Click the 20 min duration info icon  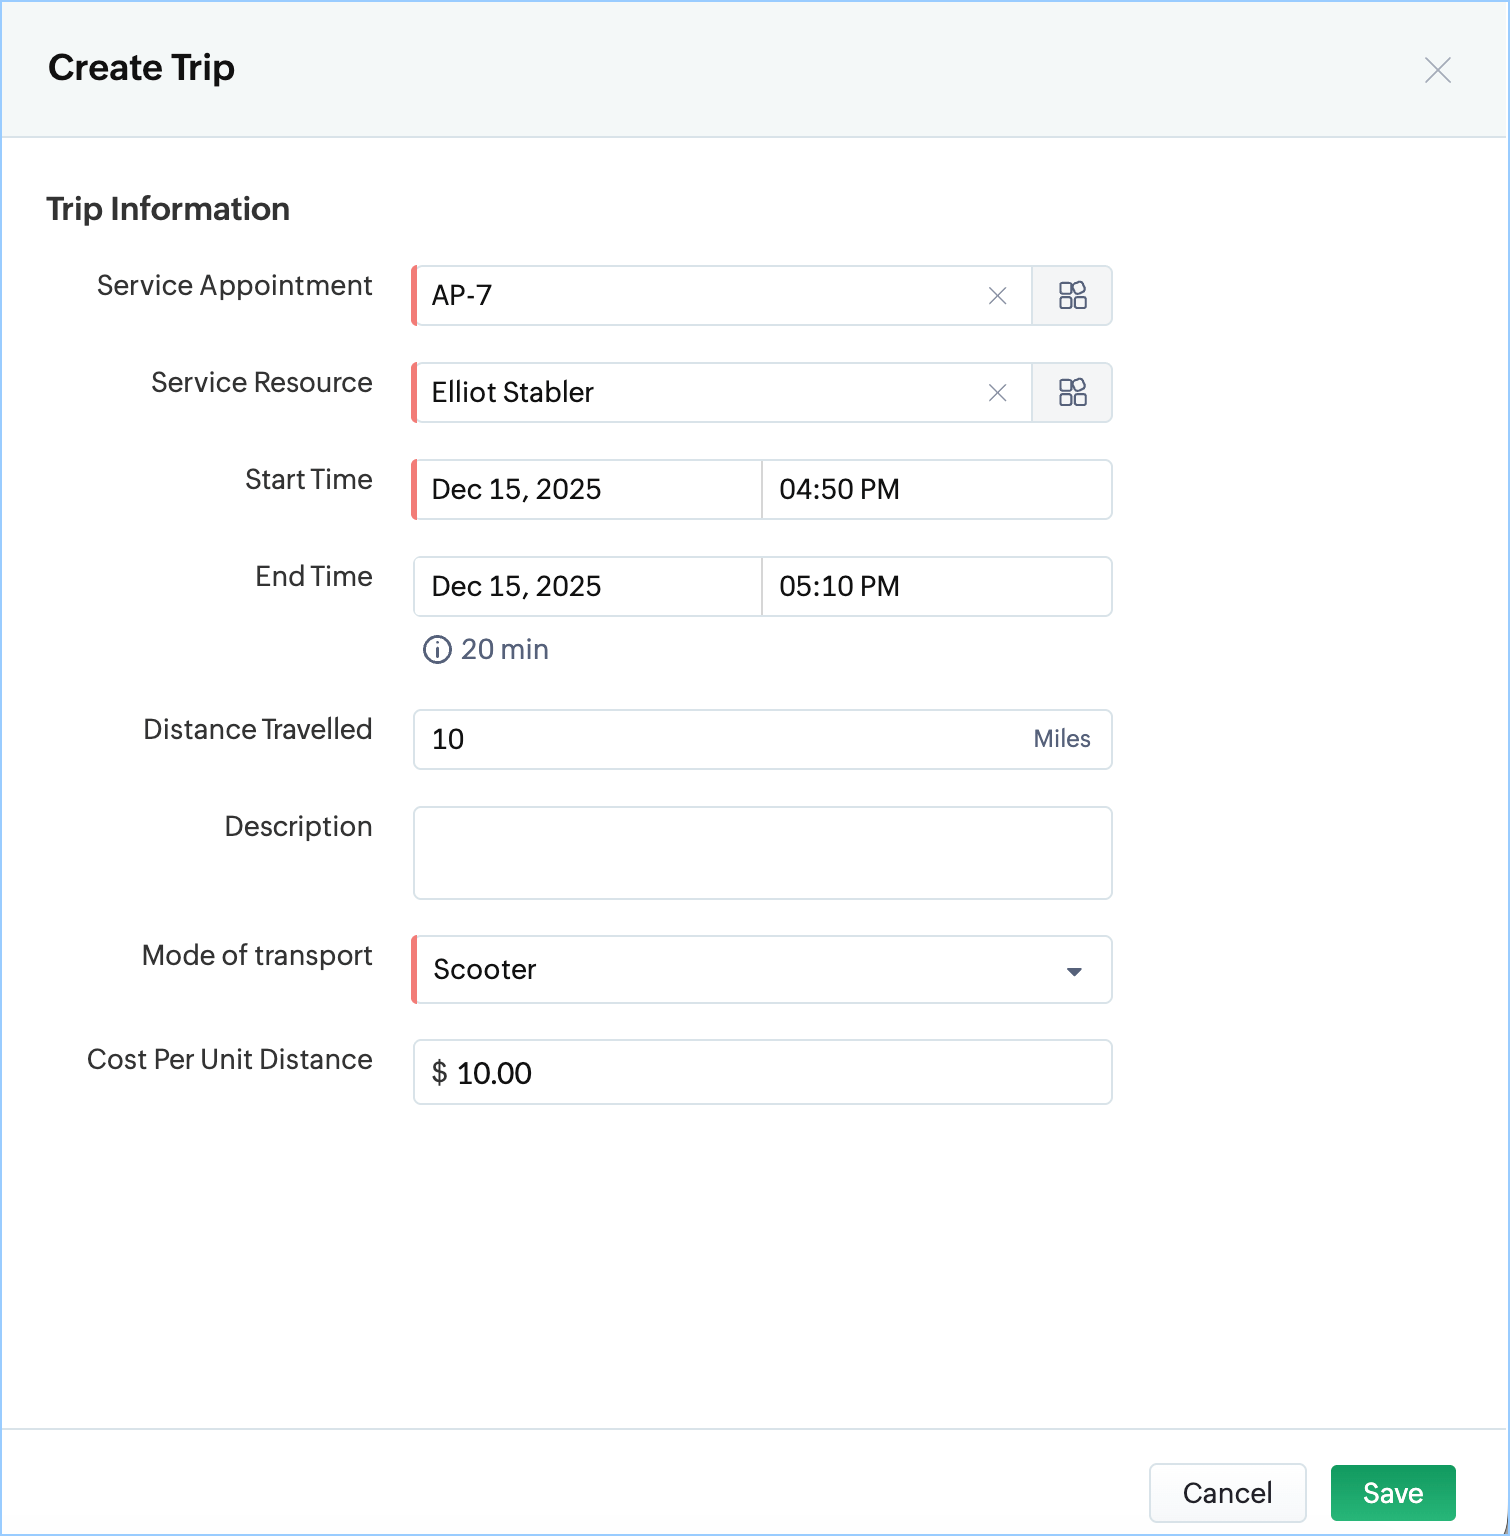coord(437,650)
